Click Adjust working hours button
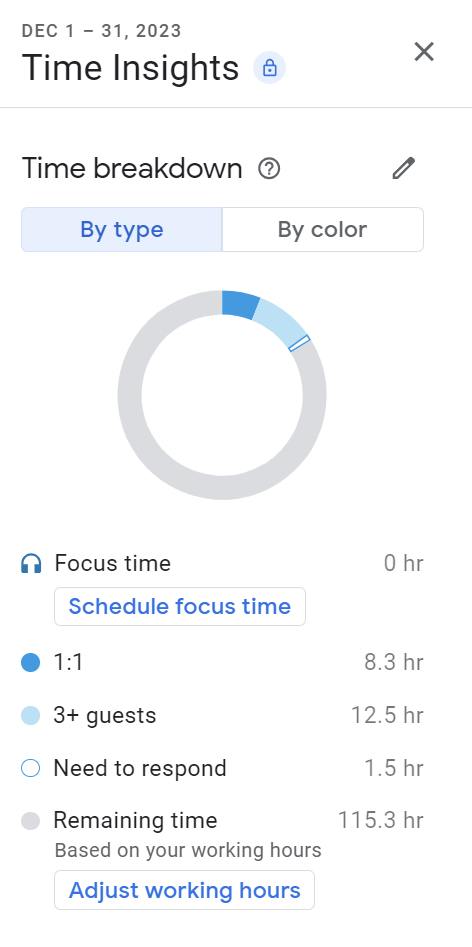The width and height of the screenshot is (472, 947). (185, 890)
